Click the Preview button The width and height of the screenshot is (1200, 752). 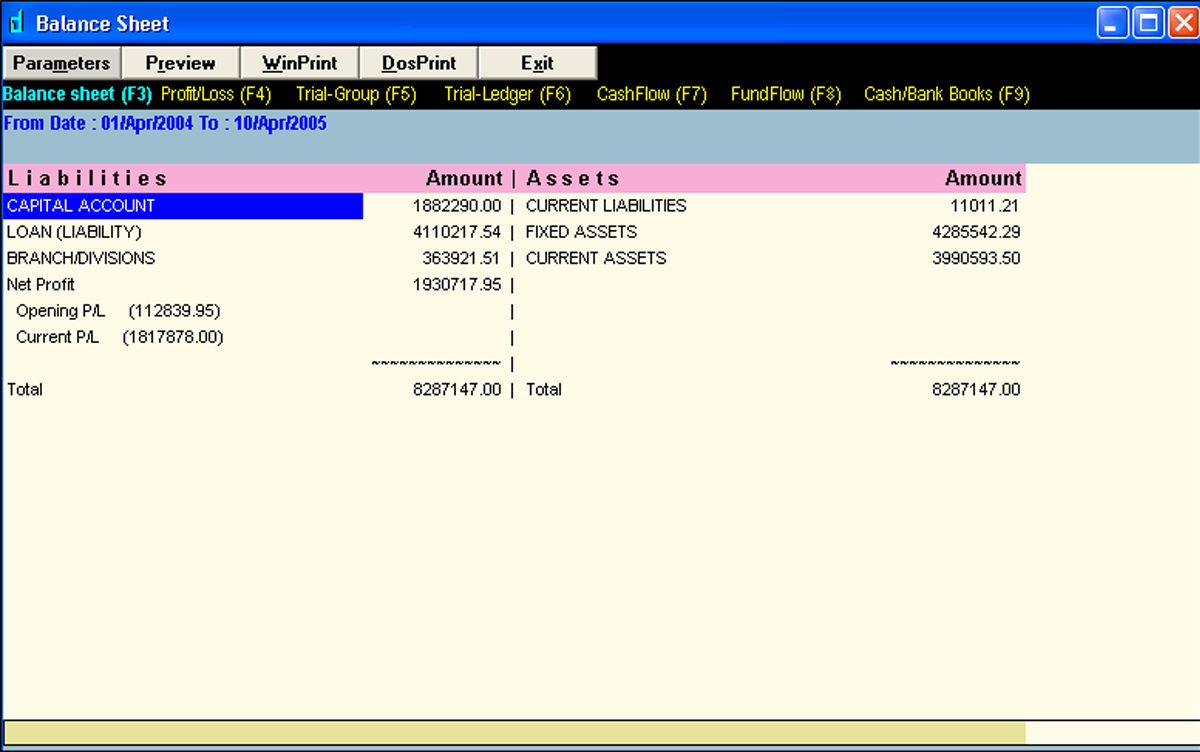coord(180,62)
